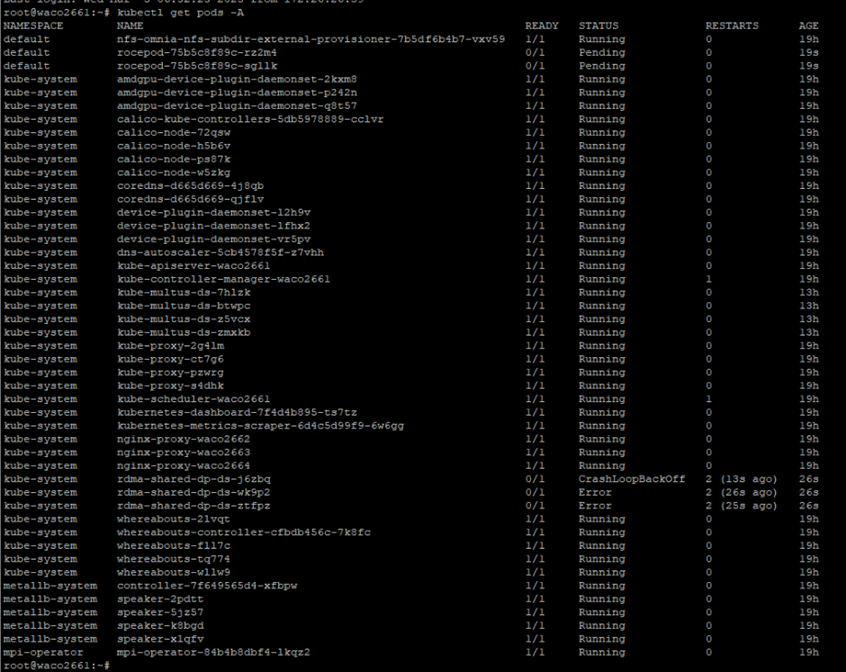The height and width of the screenshot is (672, 846).
Task: Select kube-proxy-ct7g6 pod name
Action: tap(170, 359)
